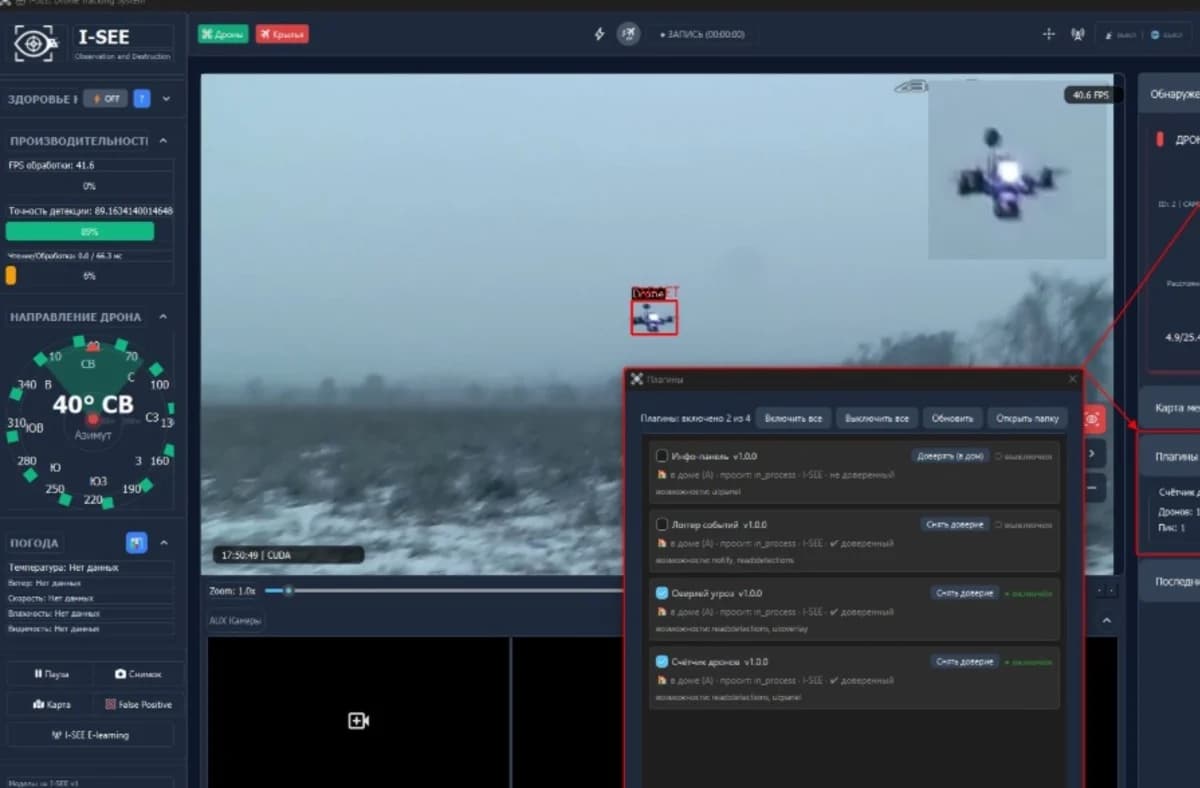
Task: Start recording with the ЗАПИСЬ button
Action: click(x=703, y=34)
